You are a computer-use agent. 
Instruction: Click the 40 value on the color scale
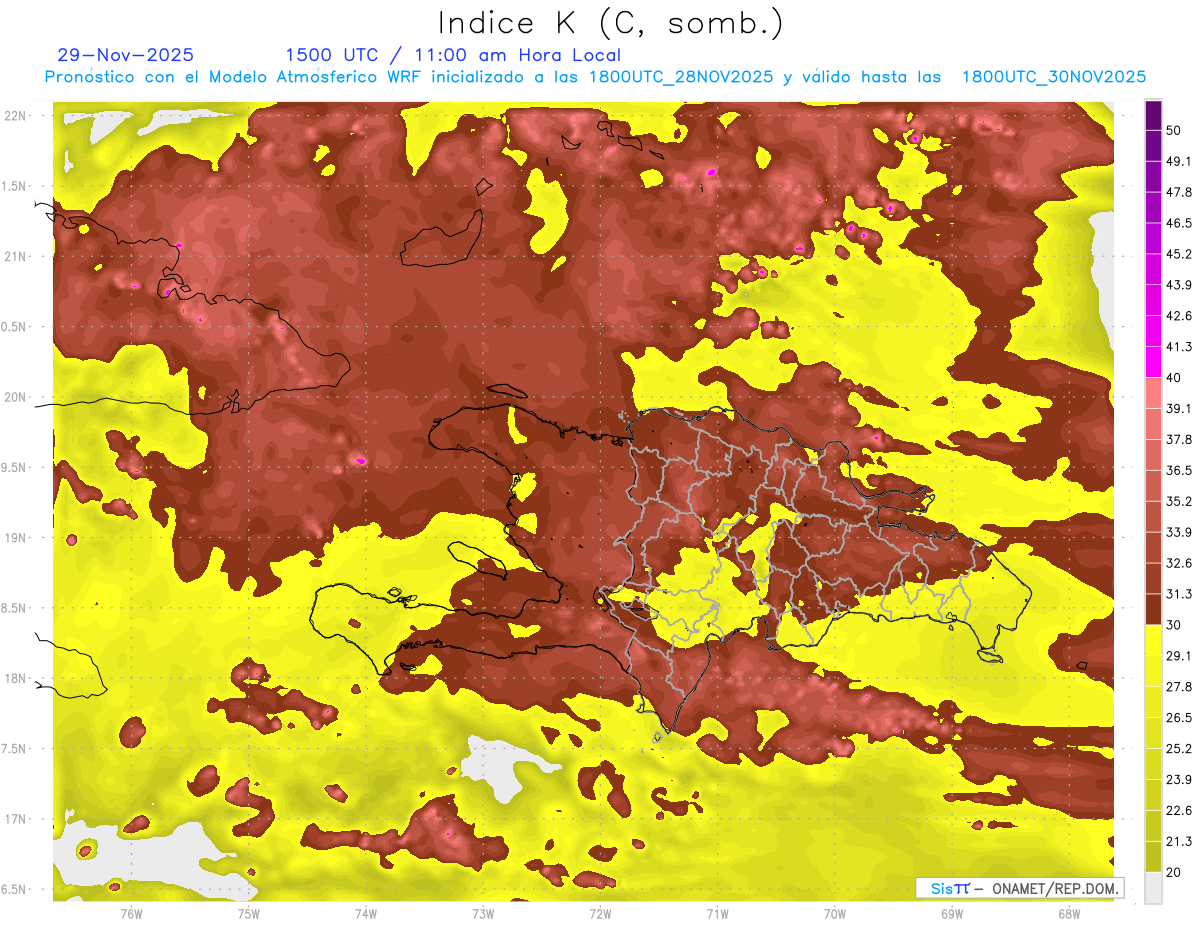tap(1174, 377)
